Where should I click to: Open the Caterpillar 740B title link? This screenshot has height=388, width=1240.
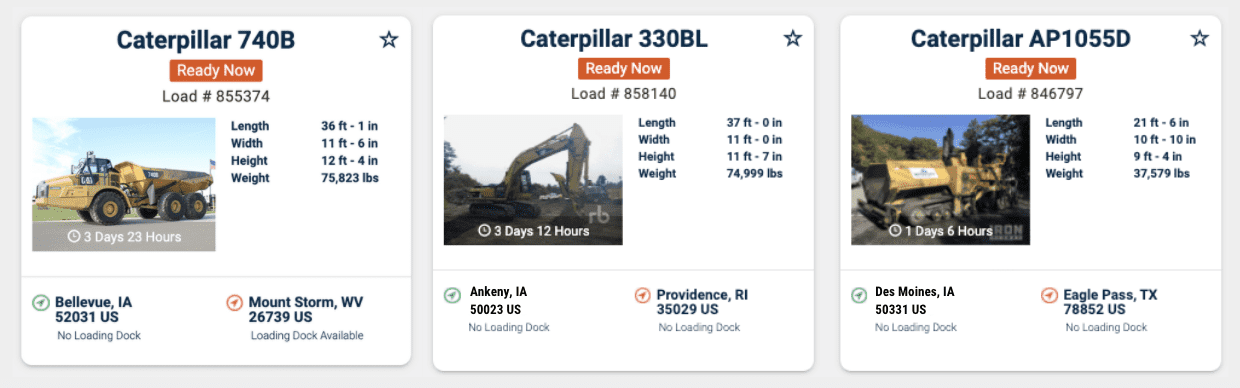(x=206, y=40)
